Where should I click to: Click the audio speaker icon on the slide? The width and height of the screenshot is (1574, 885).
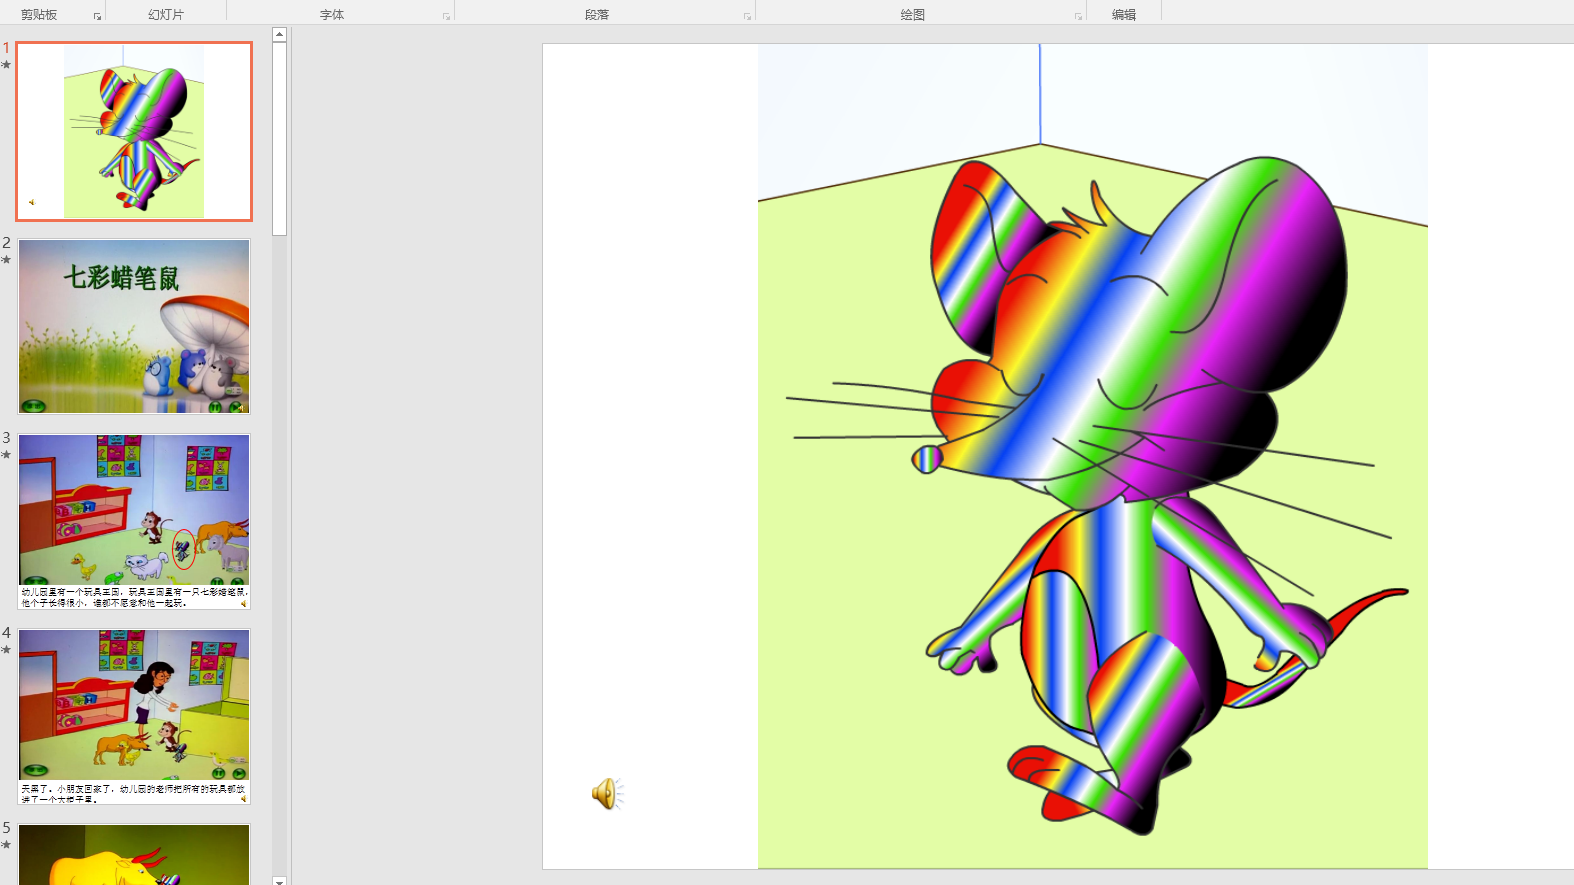click(x=607, y=794)
